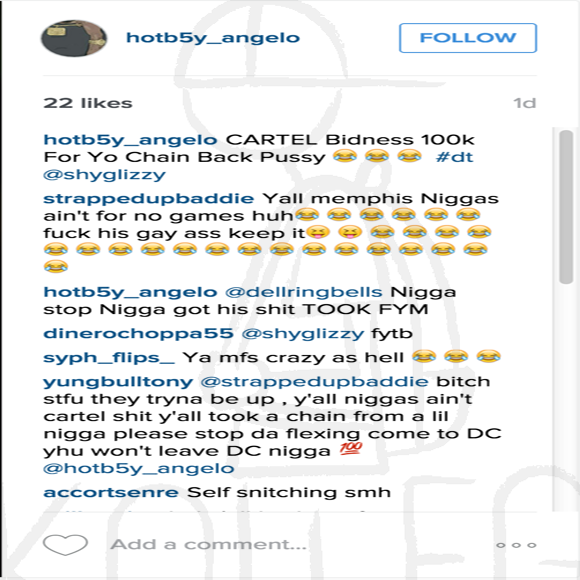
Task: Open hotb5y_angelo username in header
Action: 213,38
